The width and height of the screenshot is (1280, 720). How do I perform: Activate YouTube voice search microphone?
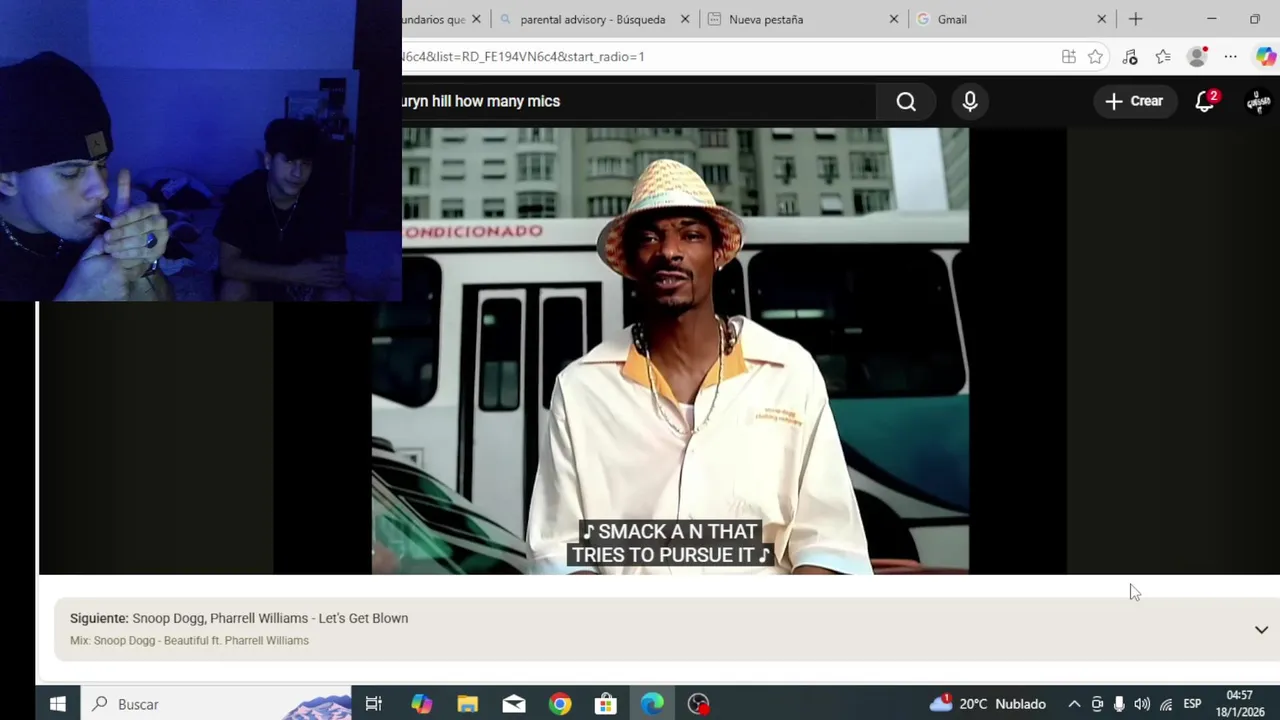click(x=970, y=101)
